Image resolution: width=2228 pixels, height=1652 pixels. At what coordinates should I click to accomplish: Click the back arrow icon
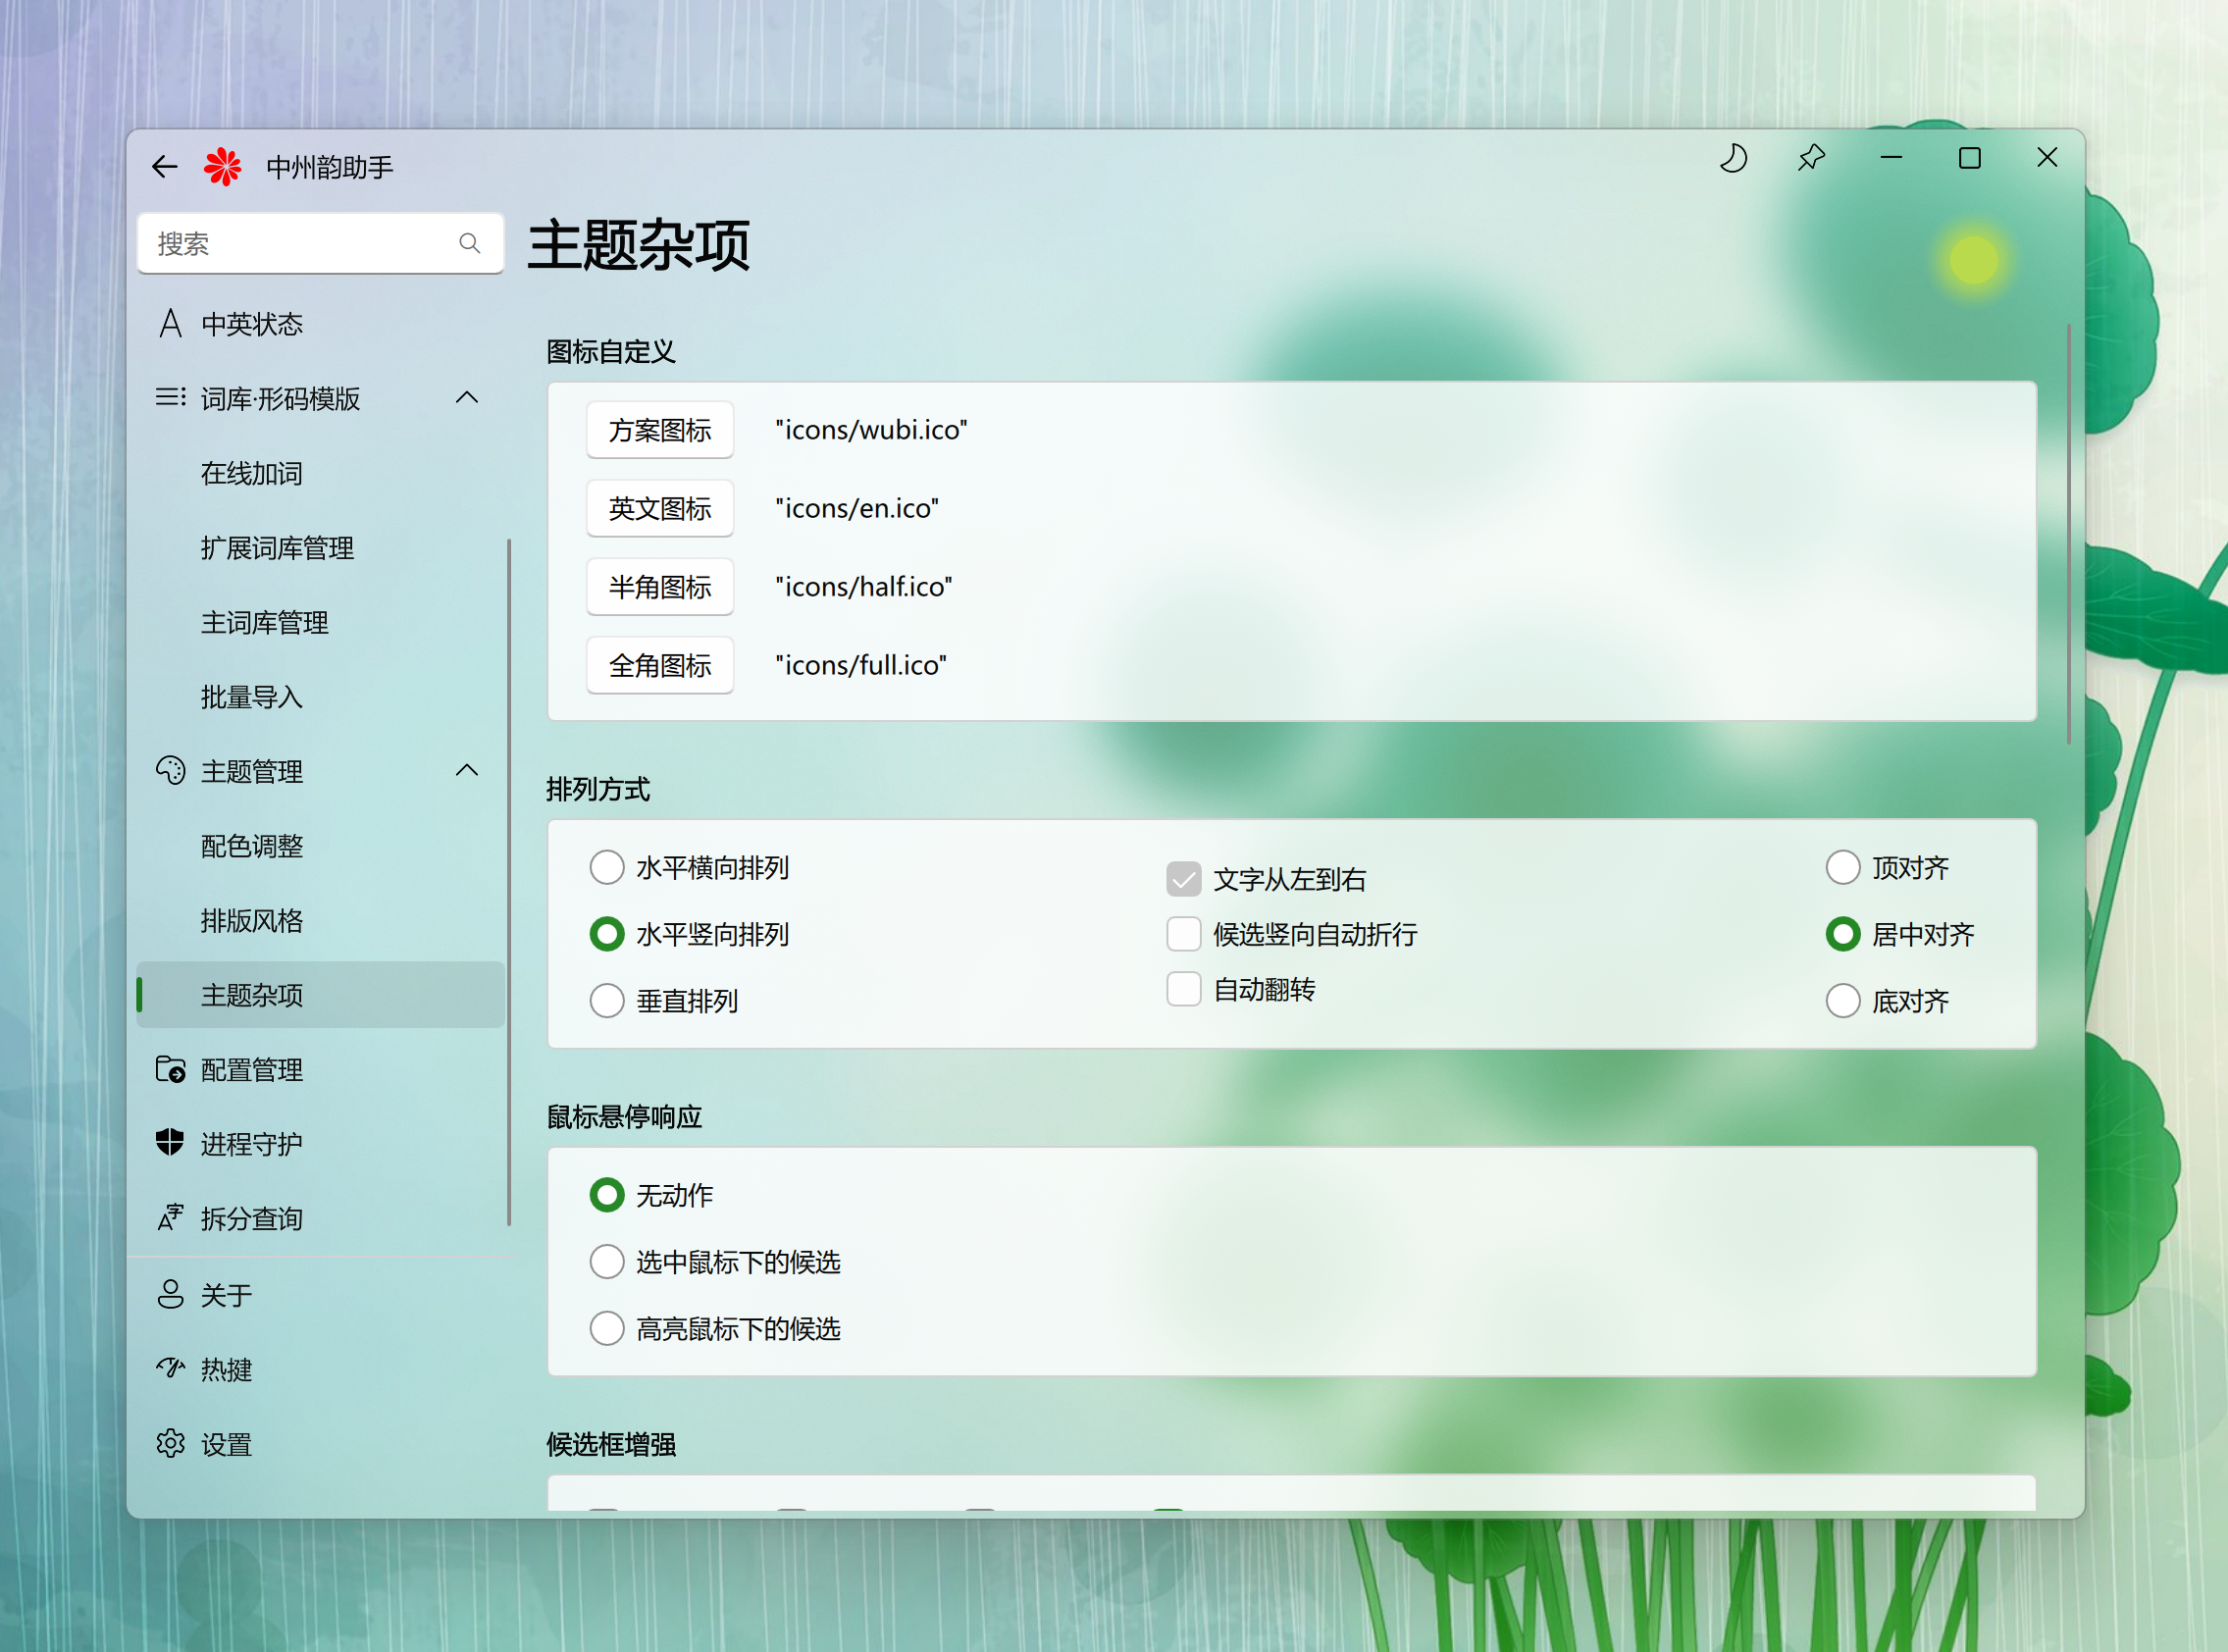[164, 166]
